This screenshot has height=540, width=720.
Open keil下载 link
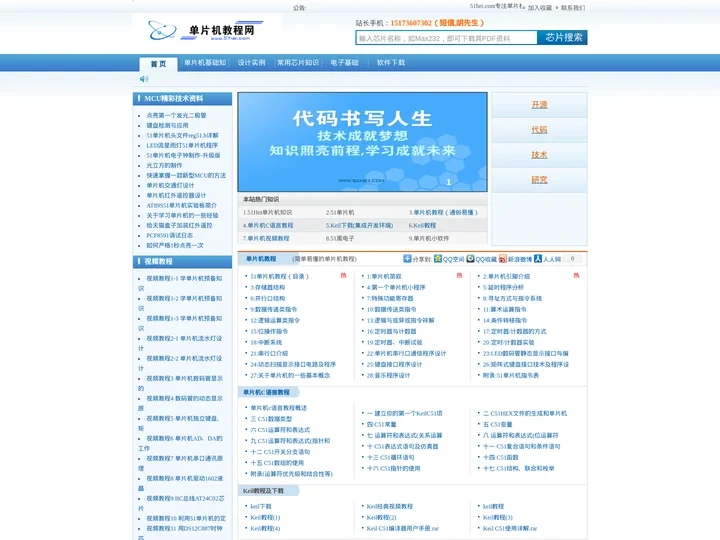pos(261,506)
